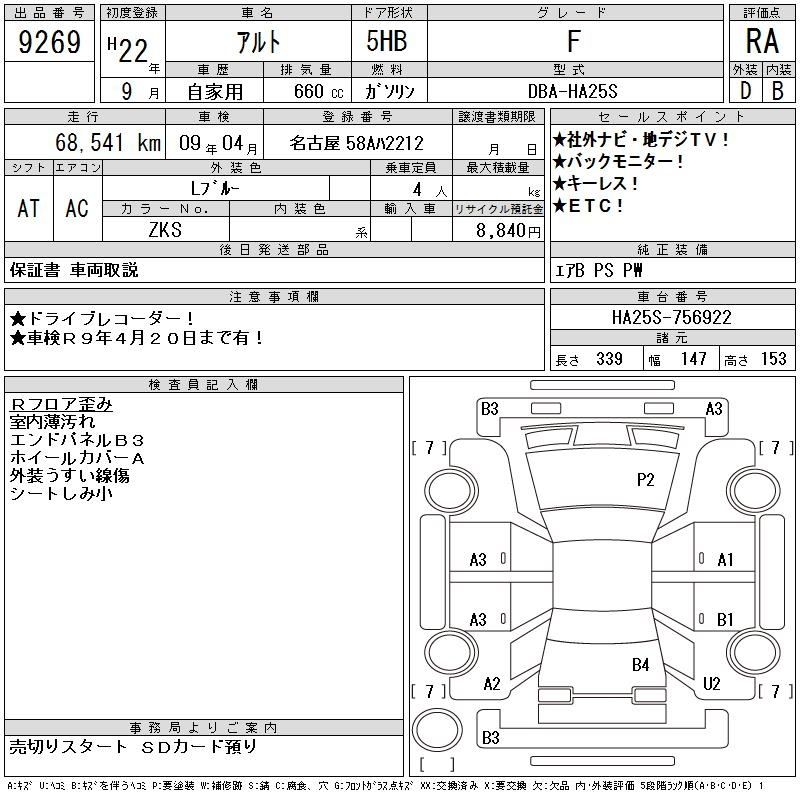800x800 pixels.
Task: Click the displacement value 660 cc
Action: click(x=318, y=91)
